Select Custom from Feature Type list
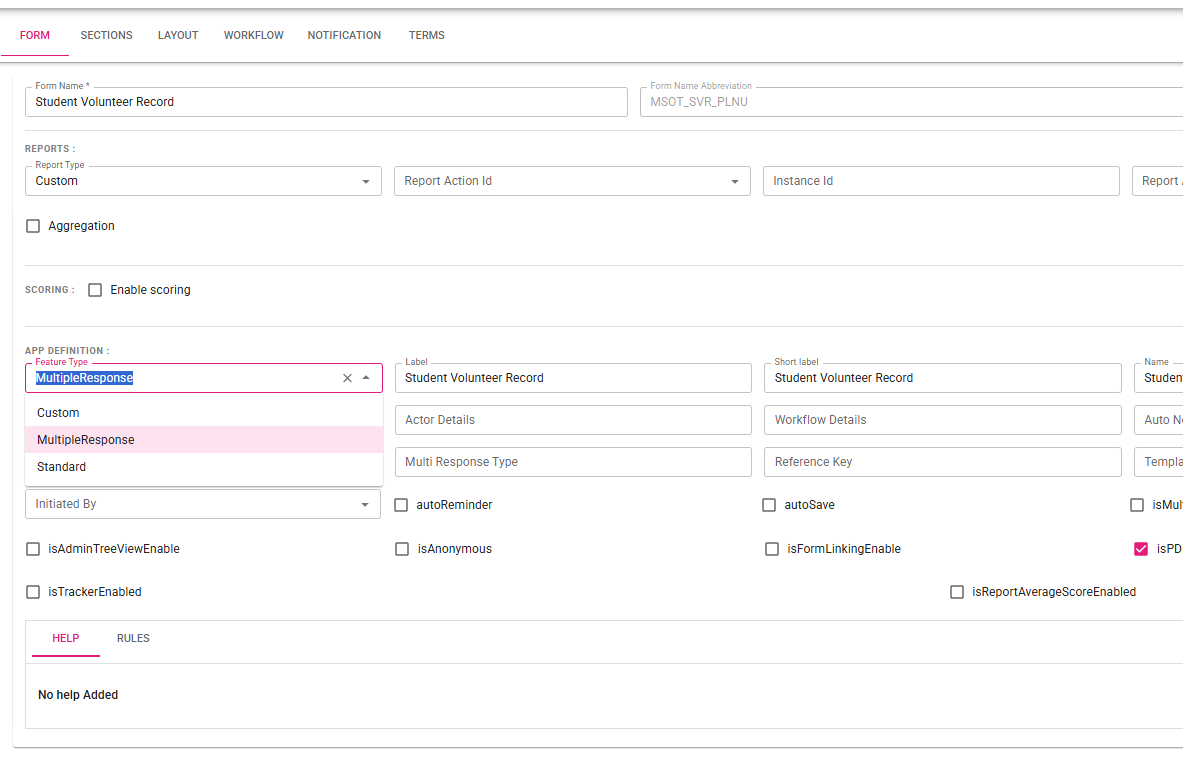 pyautogui.click(x=204, y=413)
